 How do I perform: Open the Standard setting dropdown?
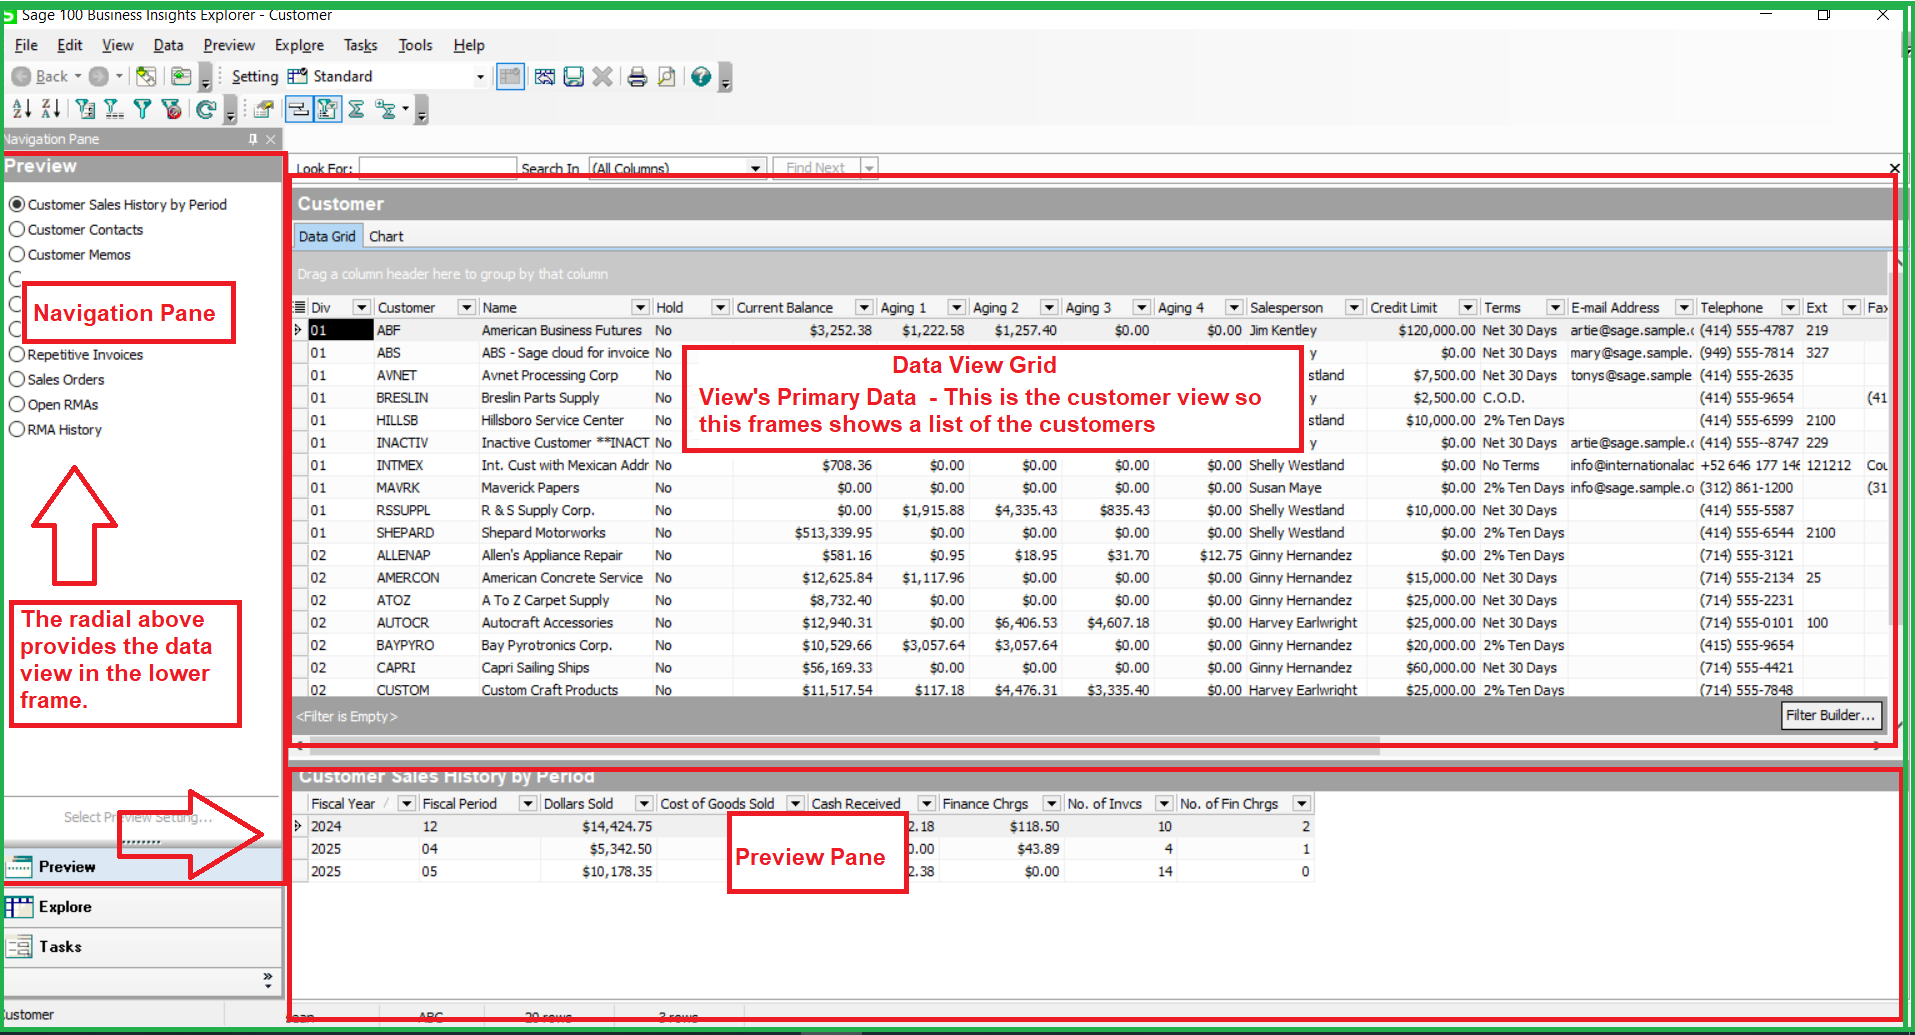[479, 76]
